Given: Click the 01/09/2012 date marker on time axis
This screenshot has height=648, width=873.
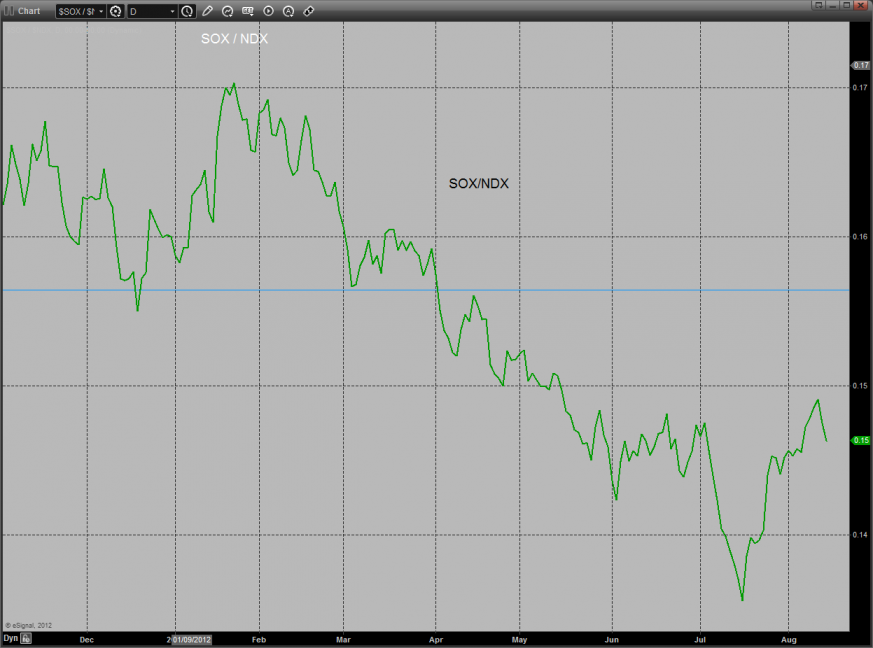Looking at the screenshot, I should click(190, 638).
